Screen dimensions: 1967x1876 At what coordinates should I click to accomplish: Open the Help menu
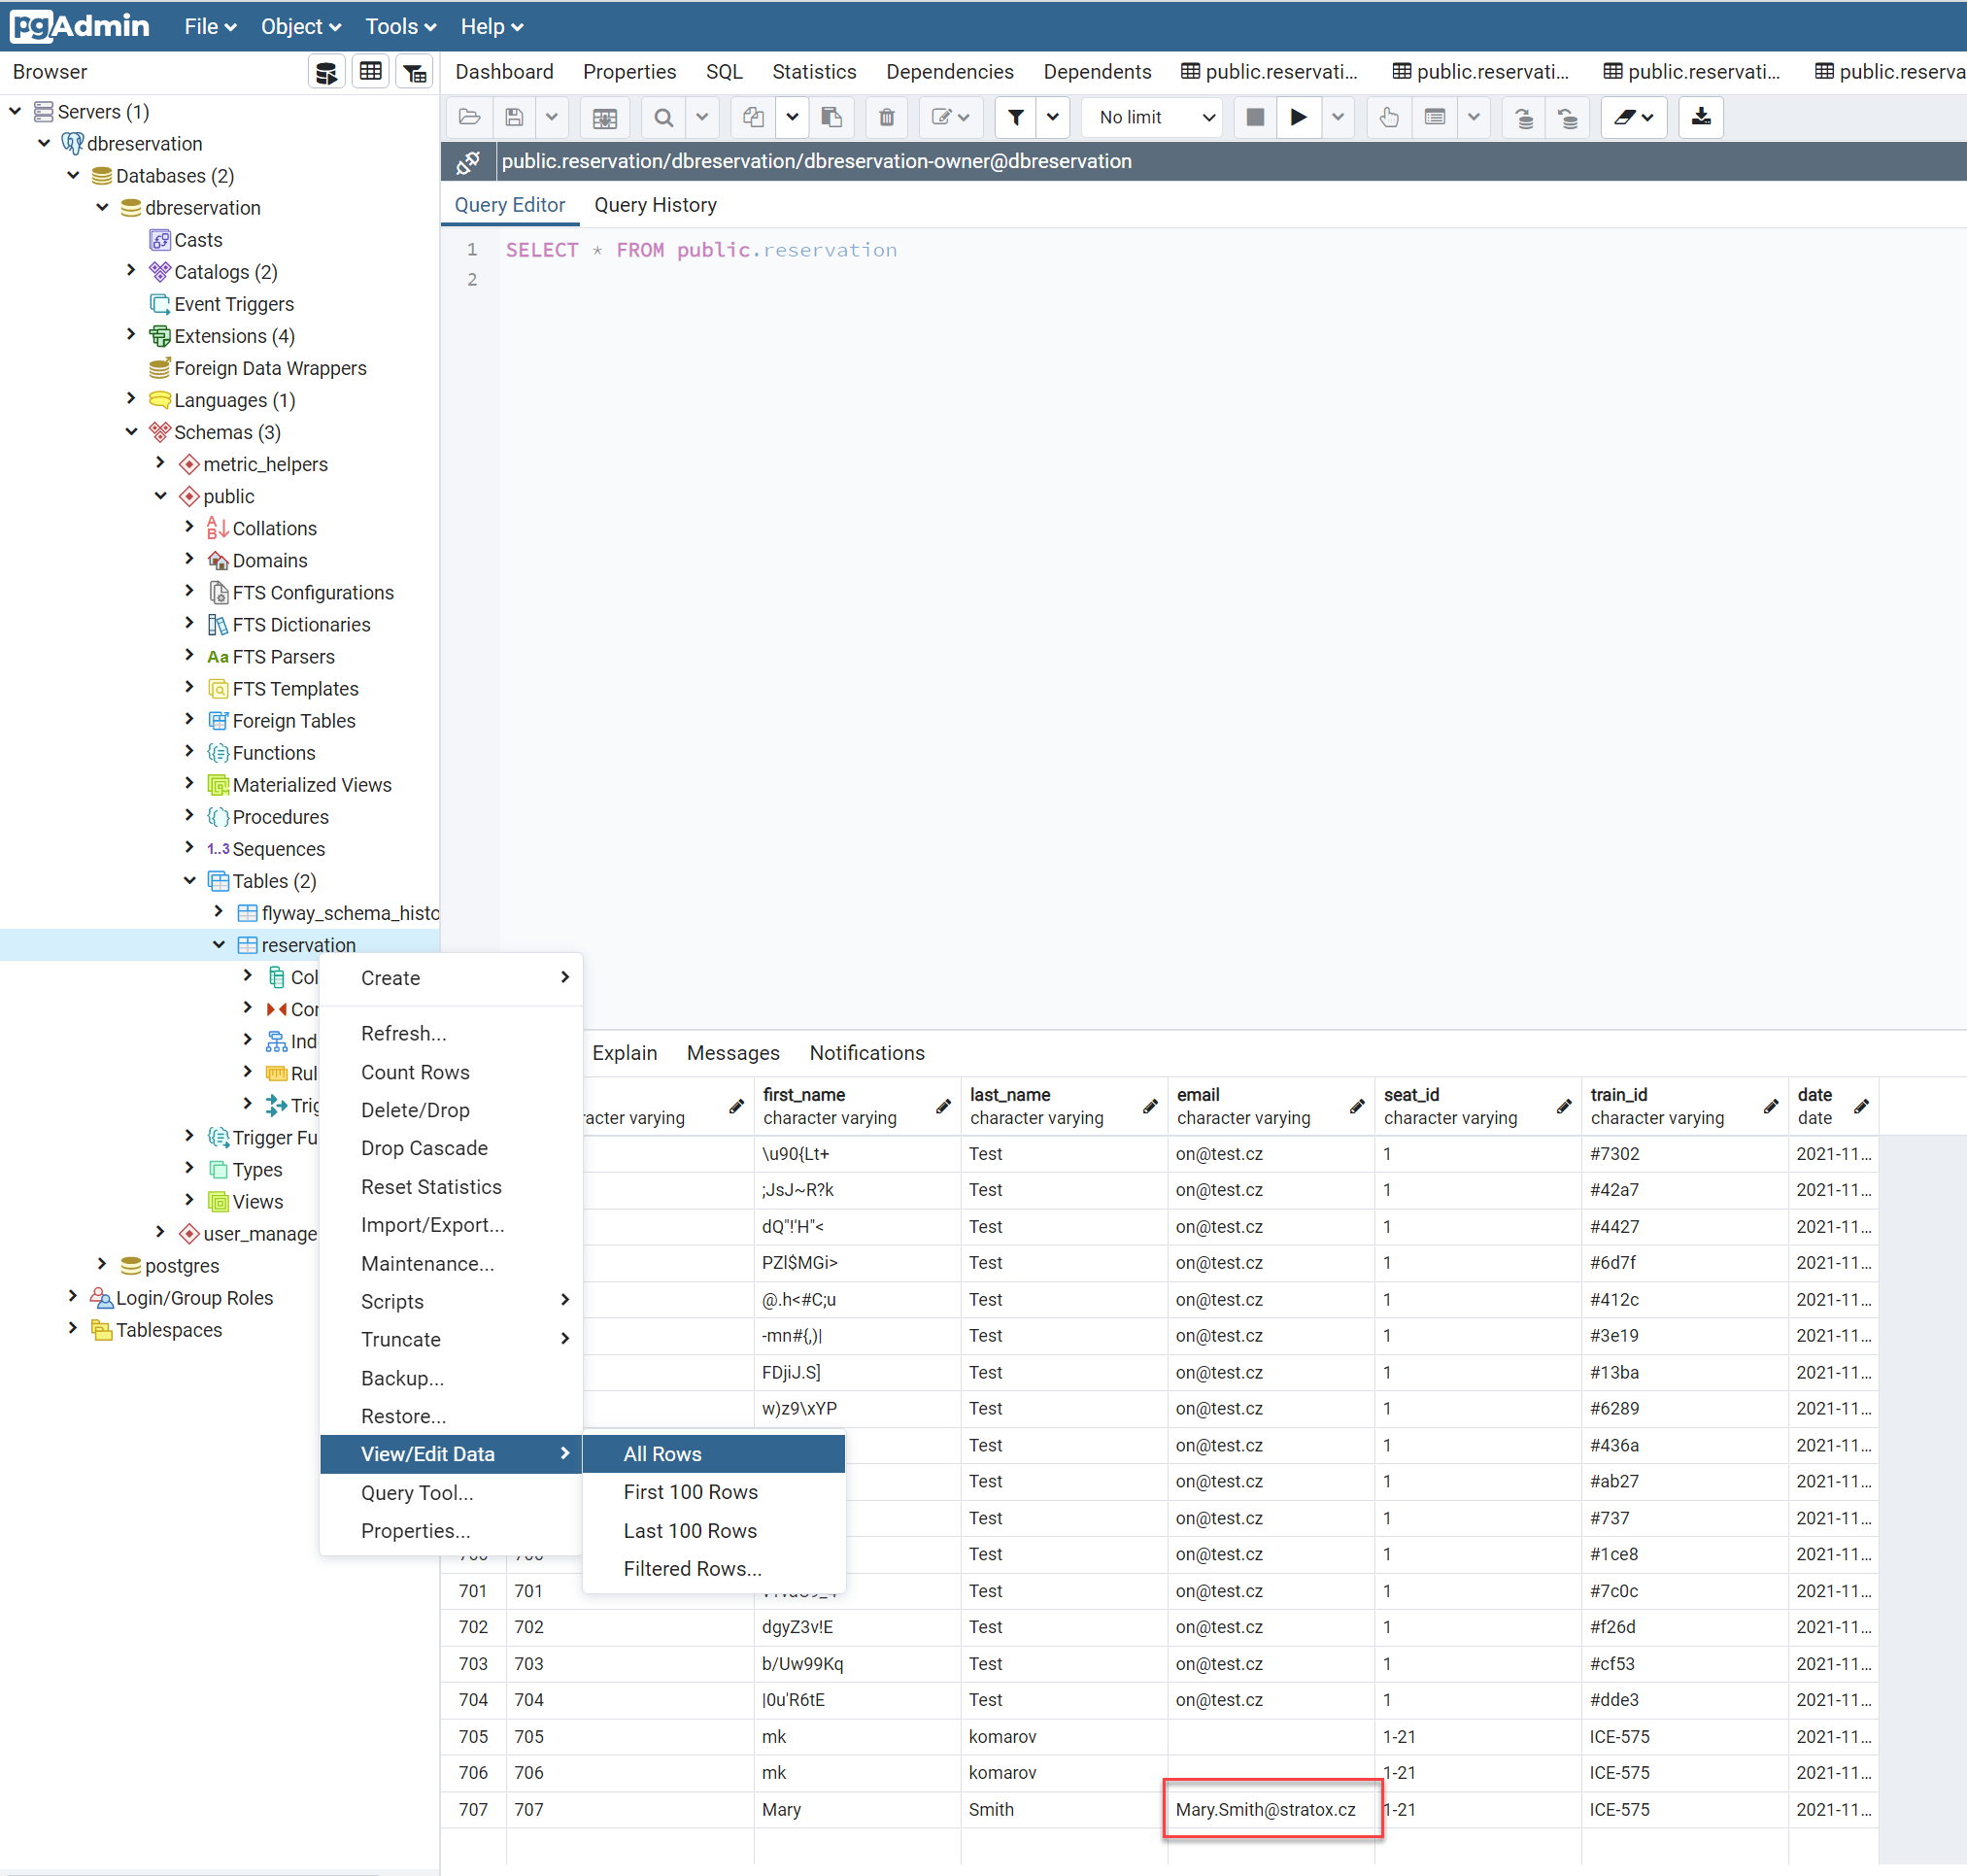point(491,27)
